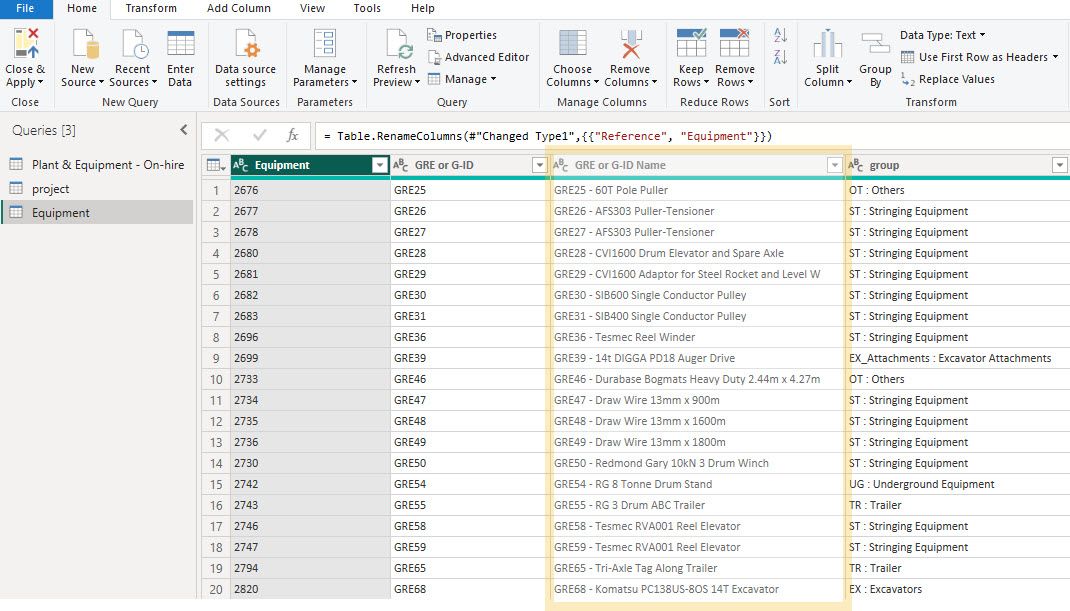
Task: Click the Remove Rows icon
Action: tap(734, 42)
